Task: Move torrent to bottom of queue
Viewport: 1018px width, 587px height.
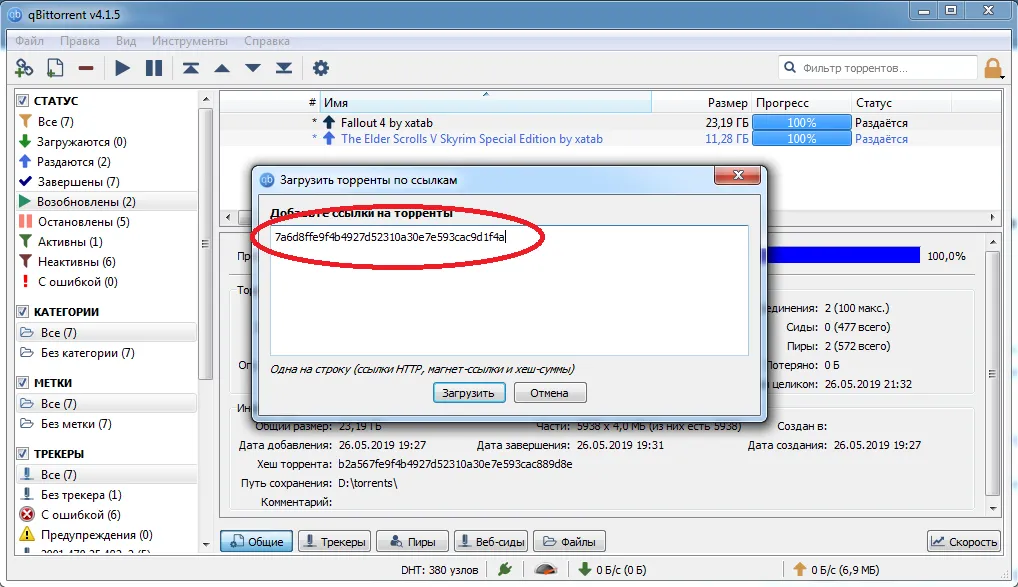Action: (284, 68)
